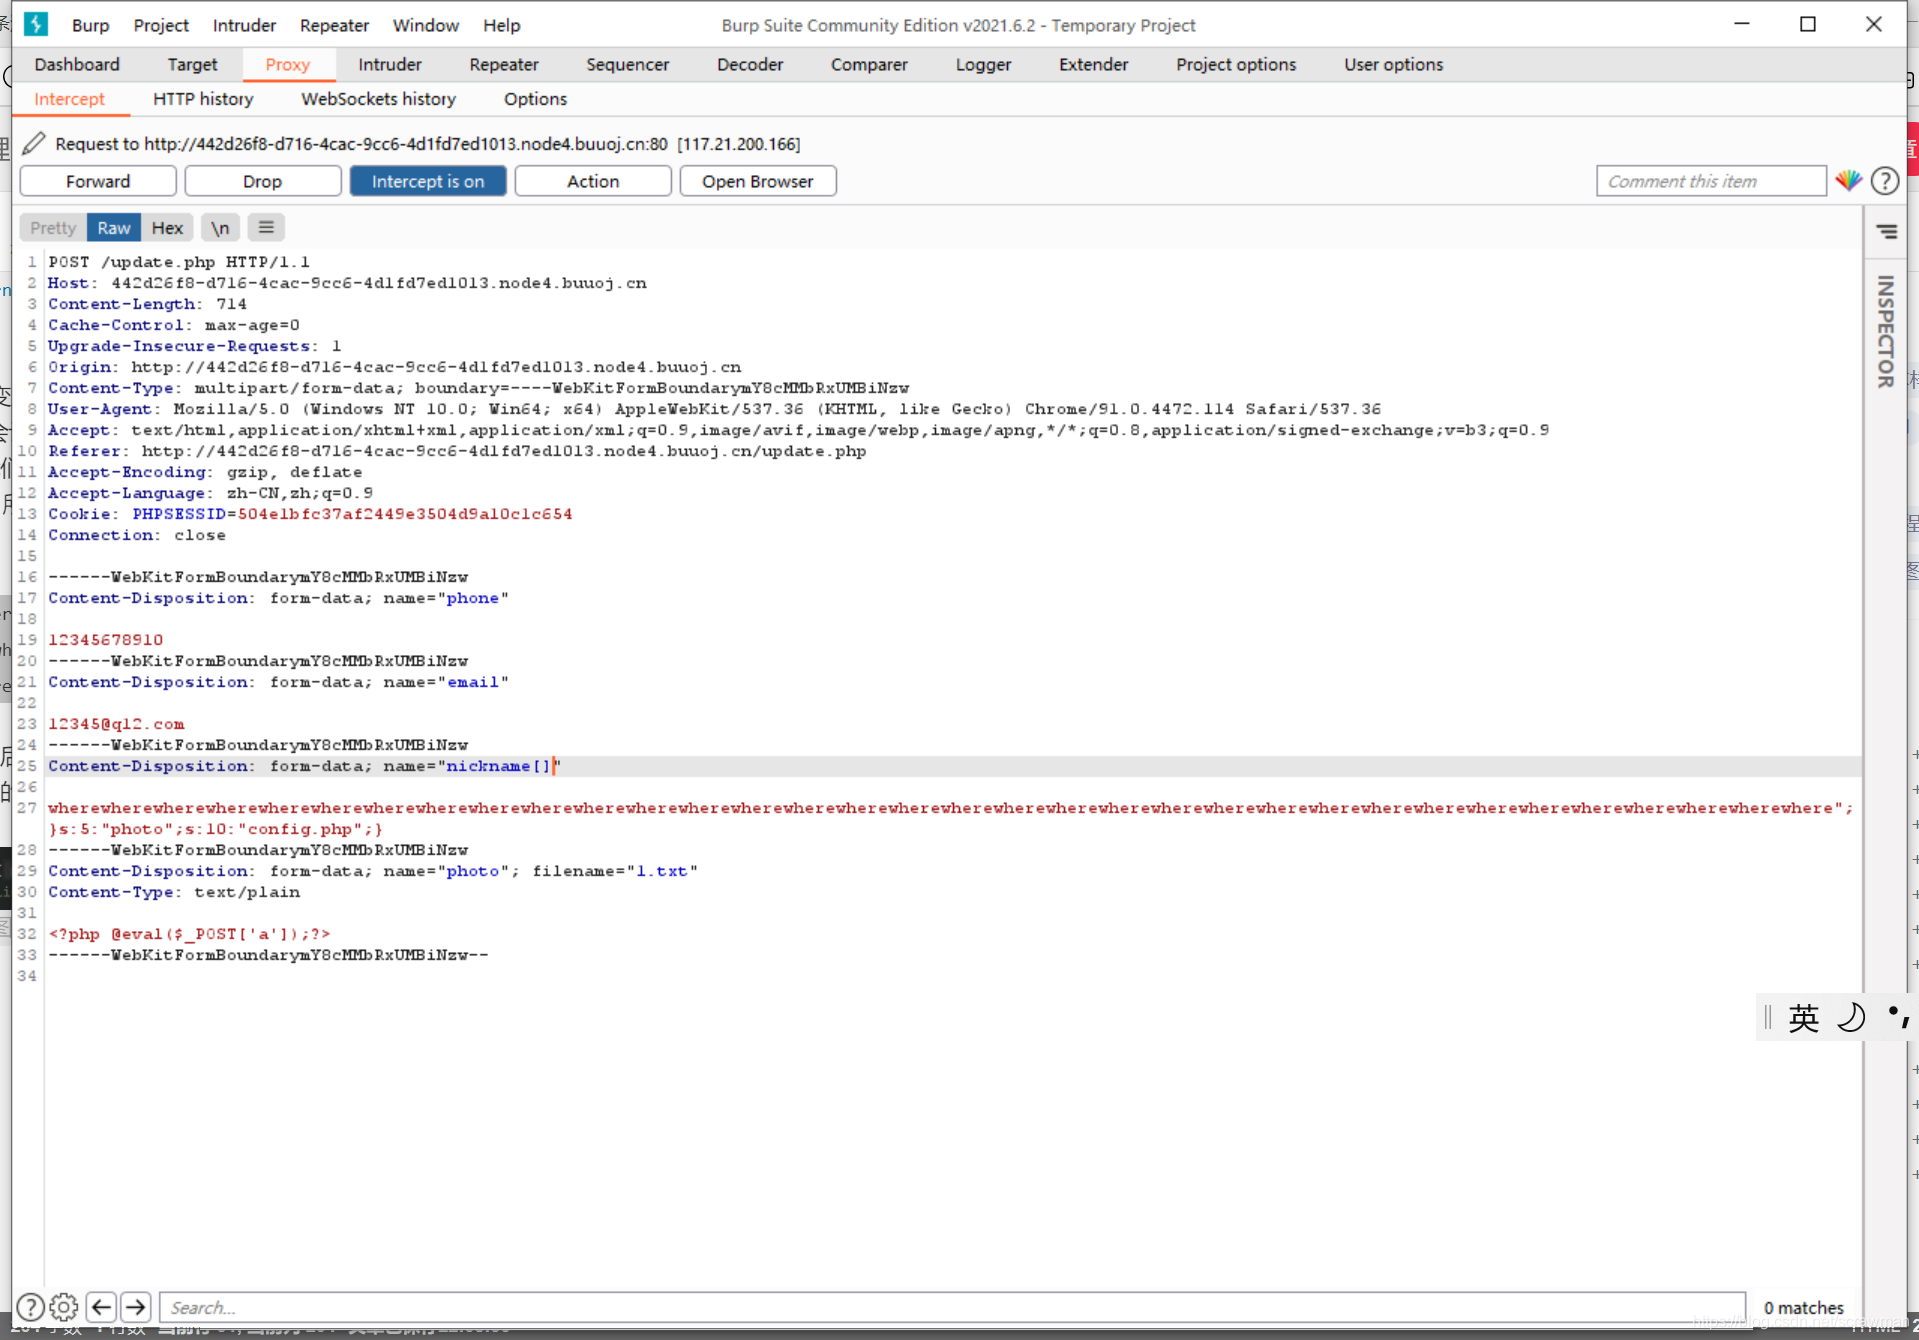The image size is (1919, 1340).
Task: Click the POST /update.php request line
Action: 179,262
